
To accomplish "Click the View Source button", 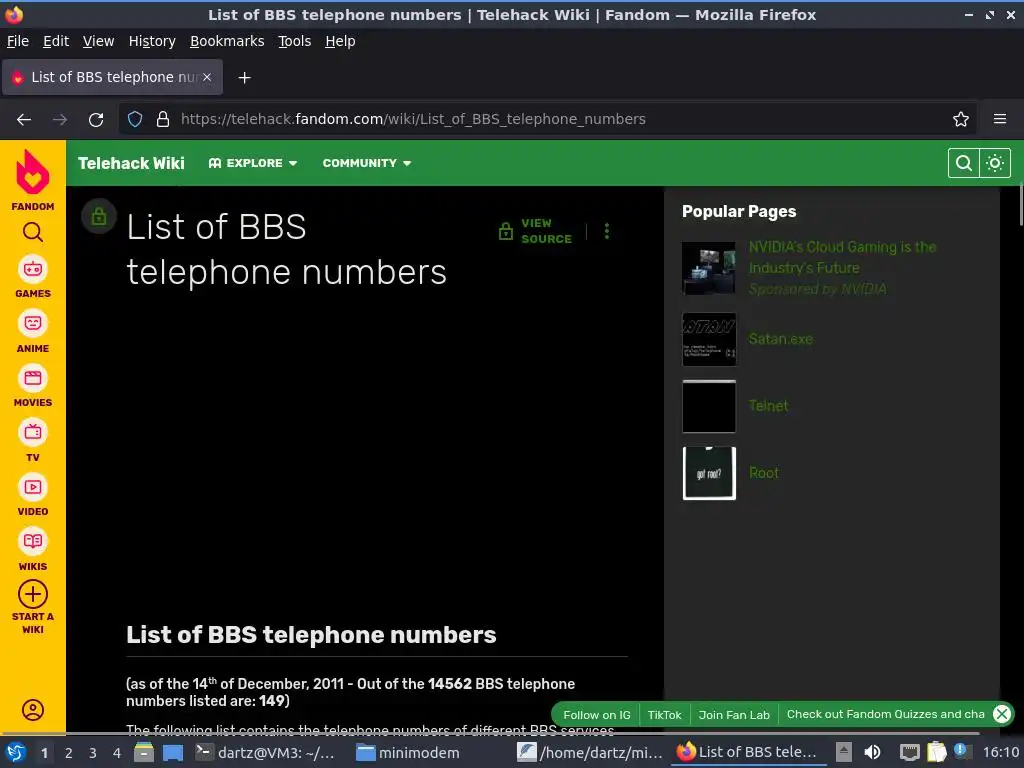I will 535,231.
